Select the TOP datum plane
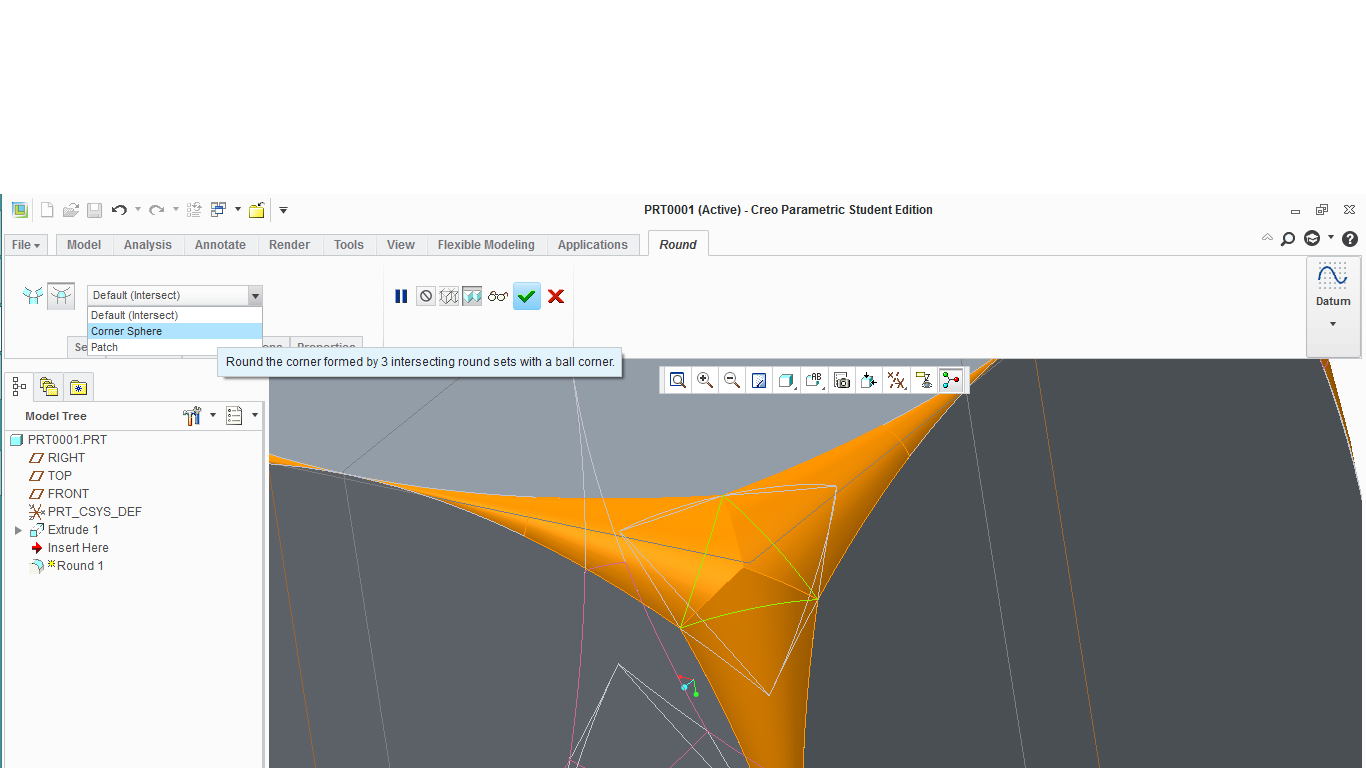 tap(60, 476)
